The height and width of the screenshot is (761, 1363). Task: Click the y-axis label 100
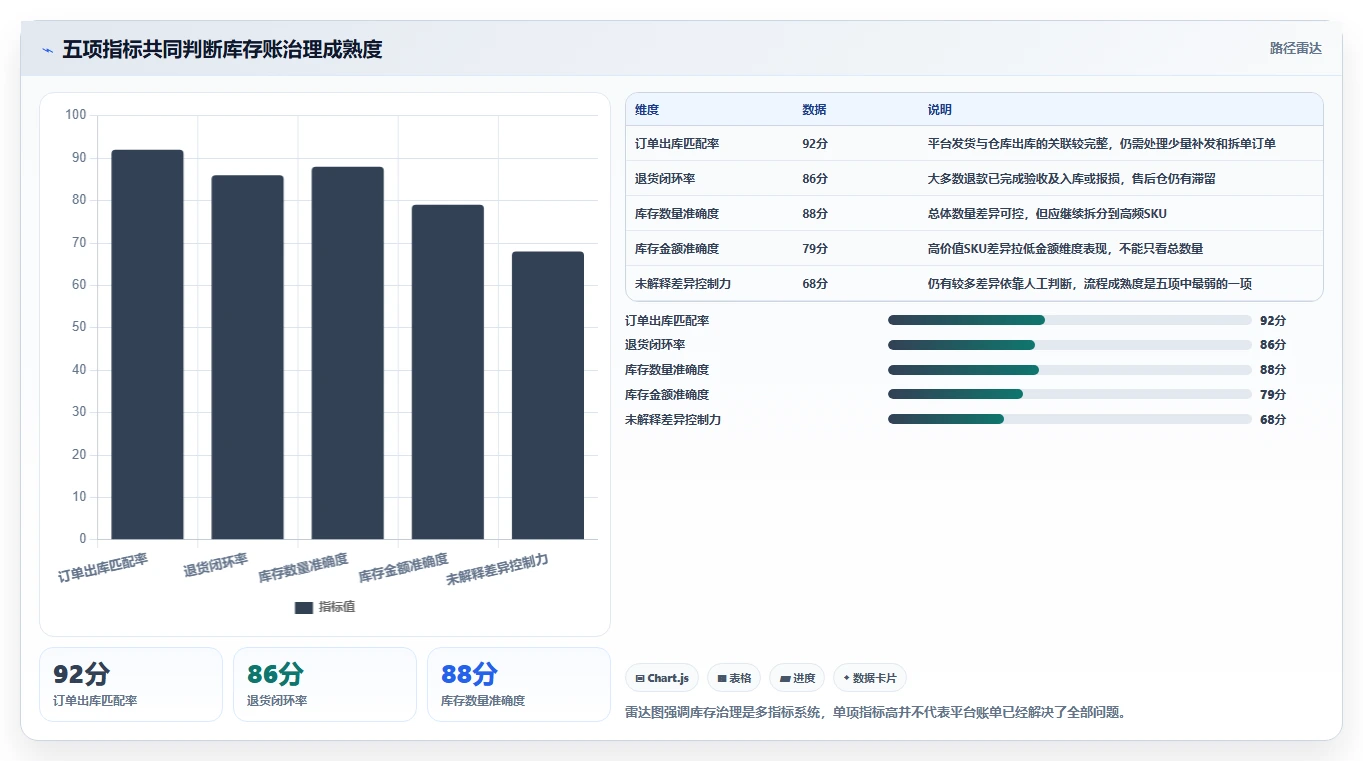(76, 115)
